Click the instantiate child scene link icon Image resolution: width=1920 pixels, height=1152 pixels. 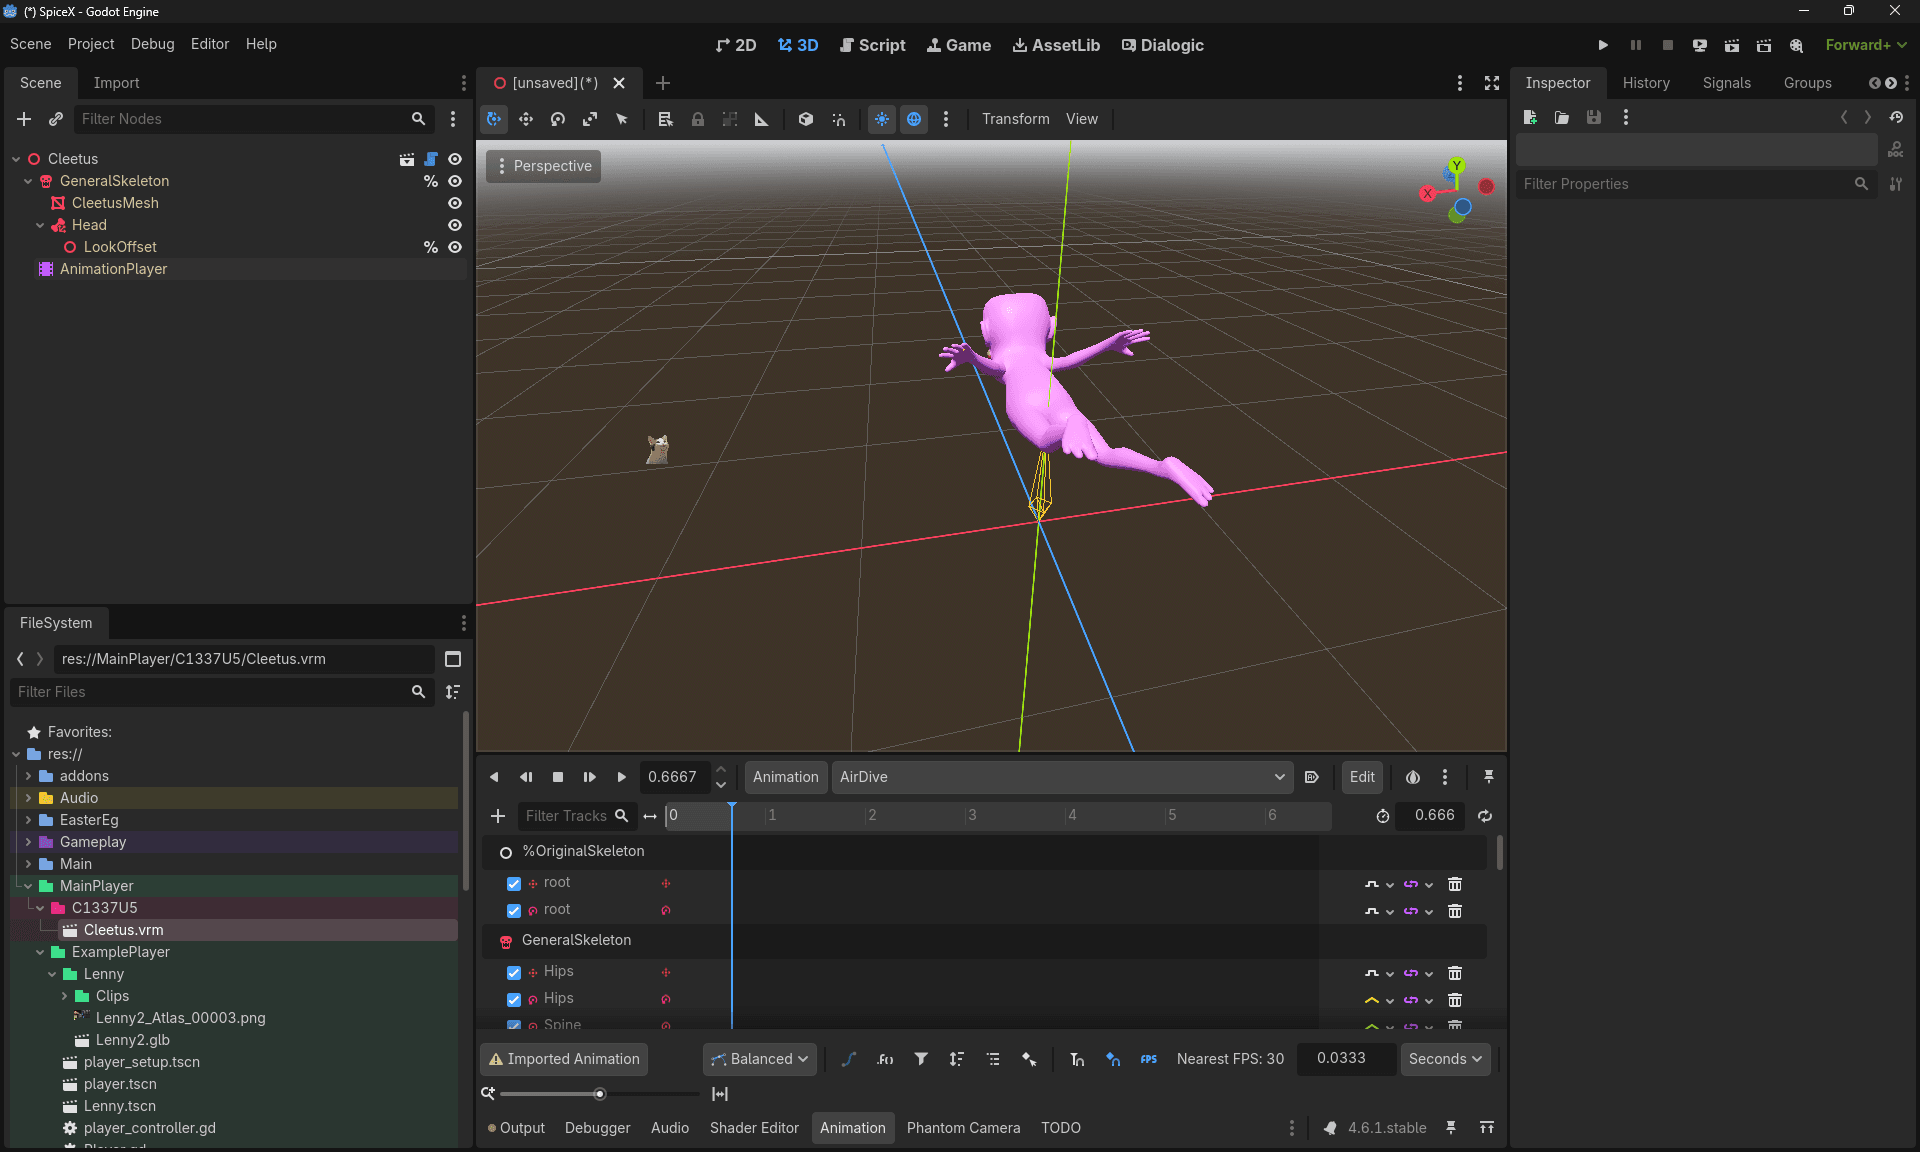56,119
